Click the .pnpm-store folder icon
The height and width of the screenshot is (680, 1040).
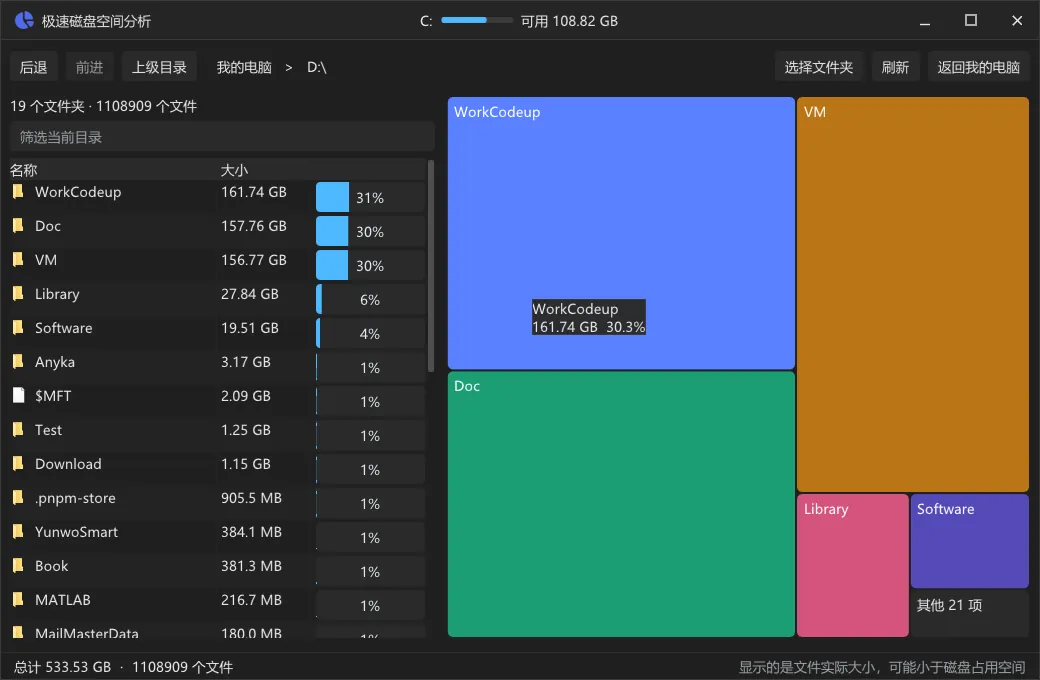point(19,498)
